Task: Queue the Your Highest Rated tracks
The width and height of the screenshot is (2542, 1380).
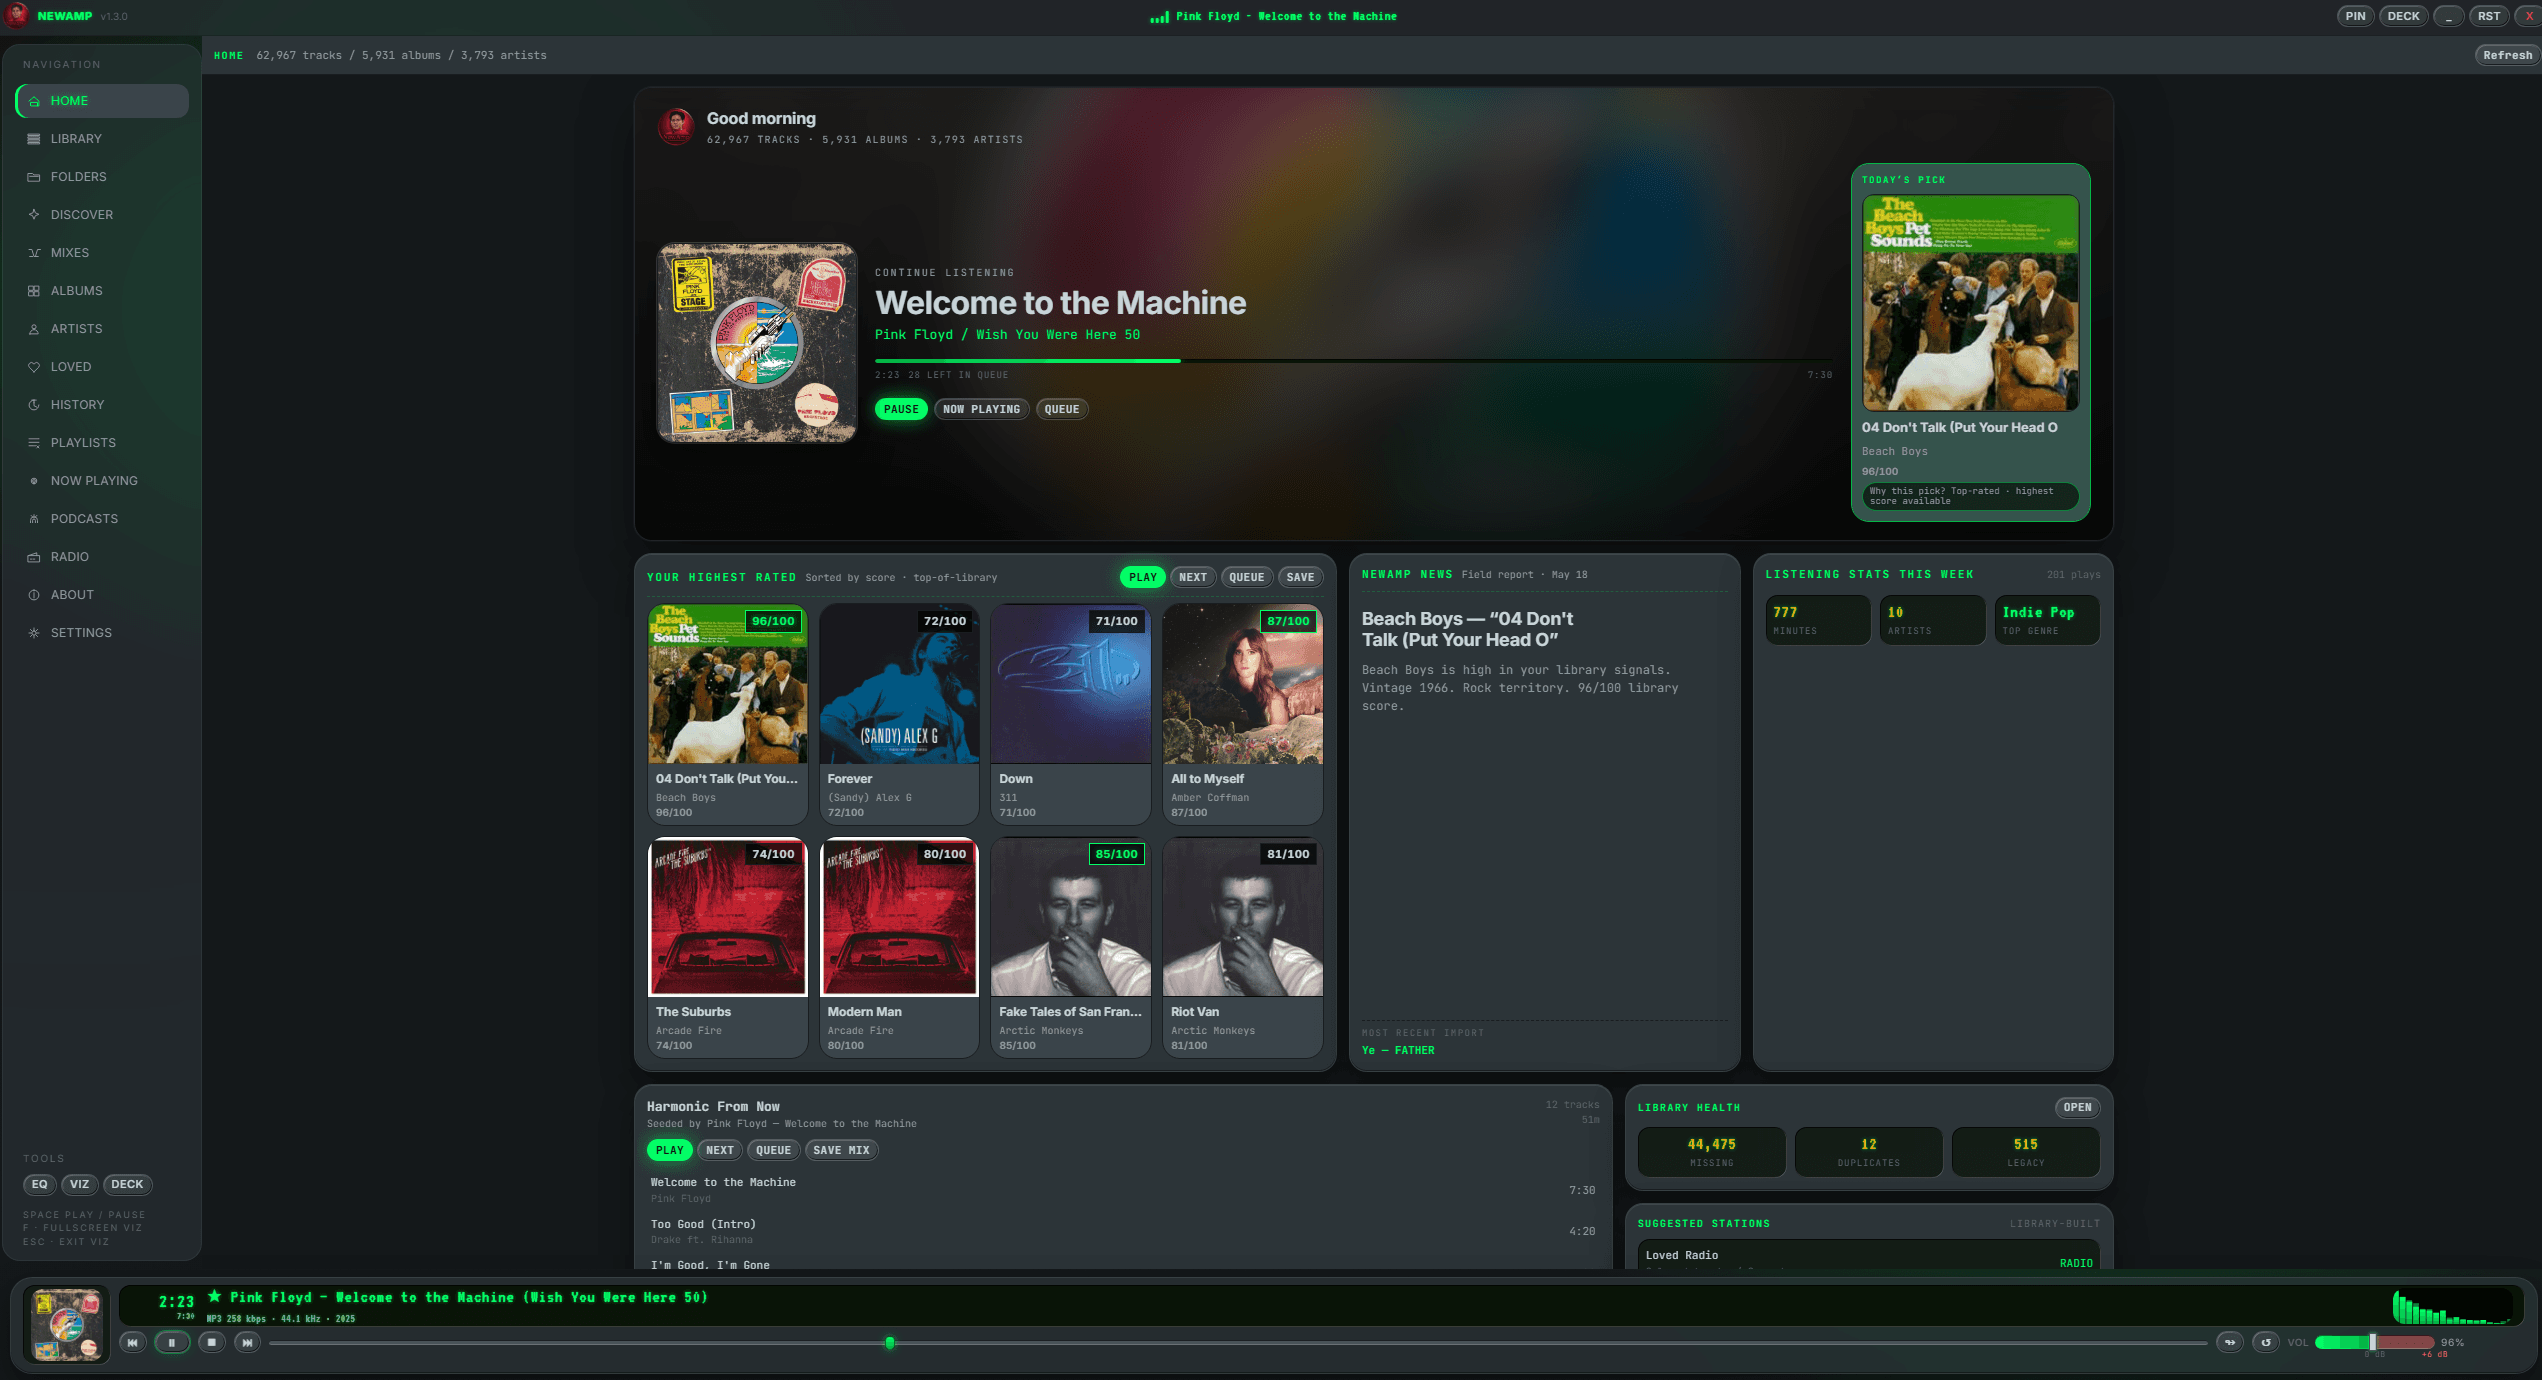Action: point(1247,577)
